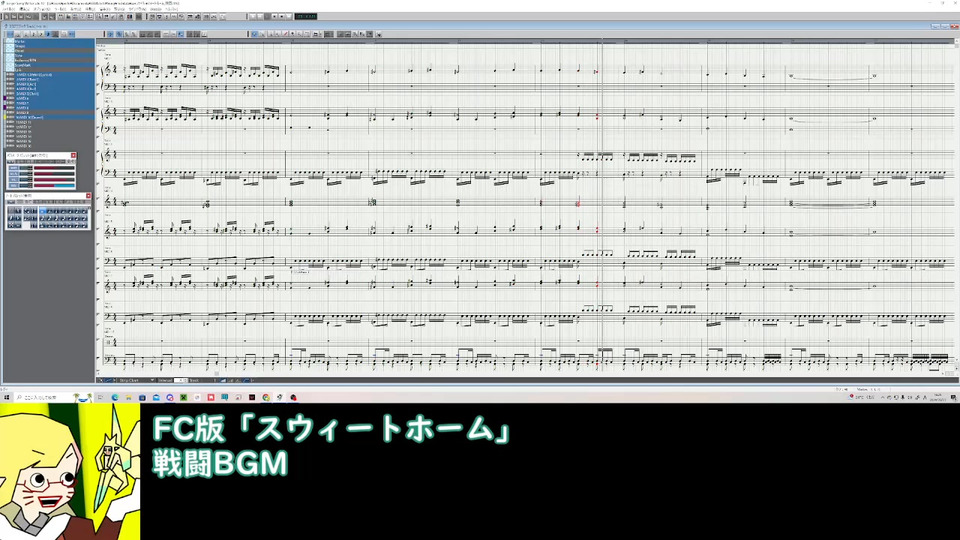This screenshot has height=540, width=960.
Task: Click the tempo and position counter display
Action: (306, 17)
